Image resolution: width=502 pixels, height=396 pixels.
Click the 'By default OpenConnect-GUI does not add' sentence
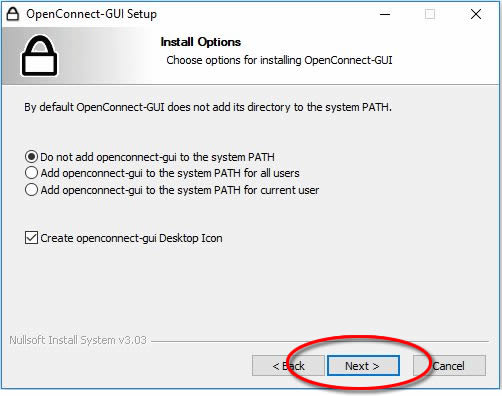pos(208,107)
